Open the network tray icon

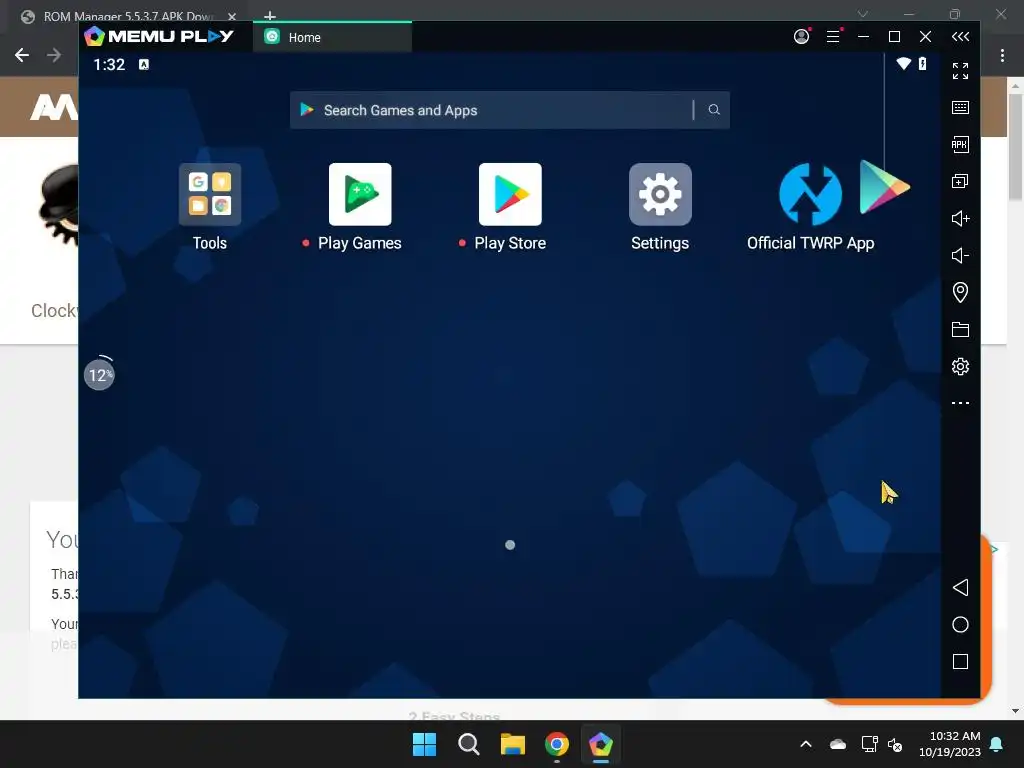coord(869,744)
